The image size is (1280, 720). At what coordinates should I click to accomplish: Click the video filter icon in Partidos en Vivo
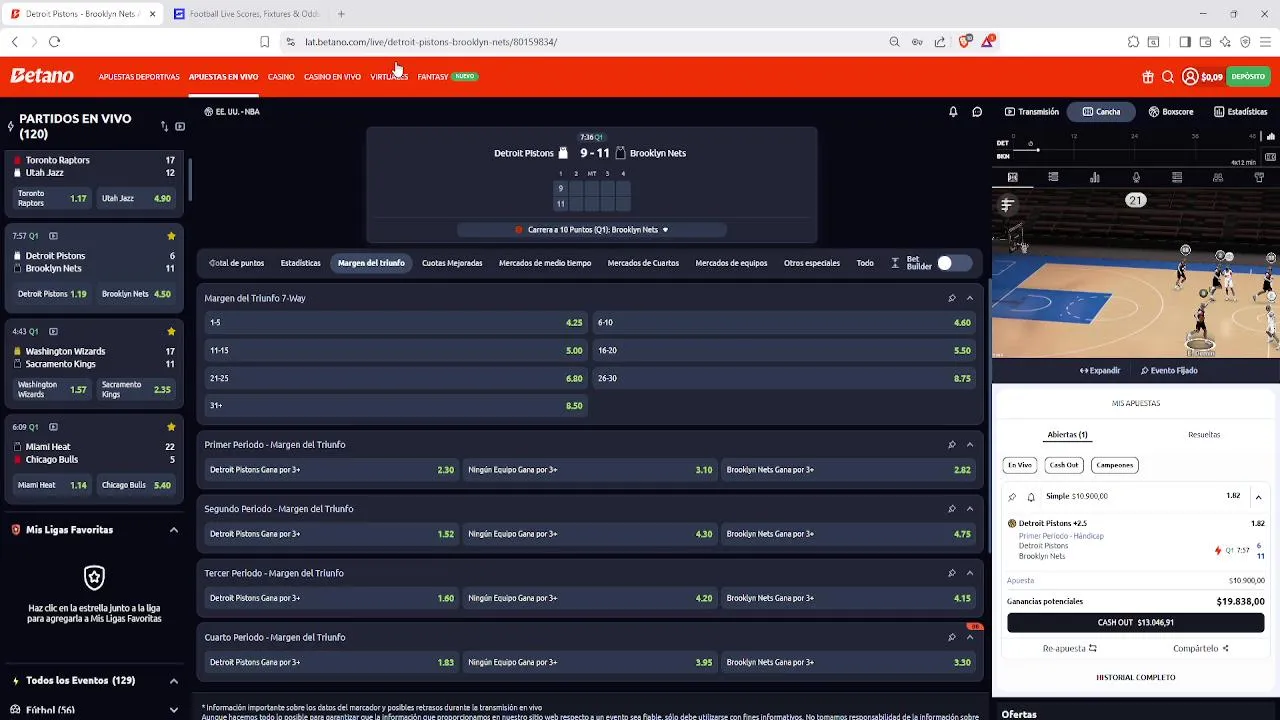(x=180, y=126)
